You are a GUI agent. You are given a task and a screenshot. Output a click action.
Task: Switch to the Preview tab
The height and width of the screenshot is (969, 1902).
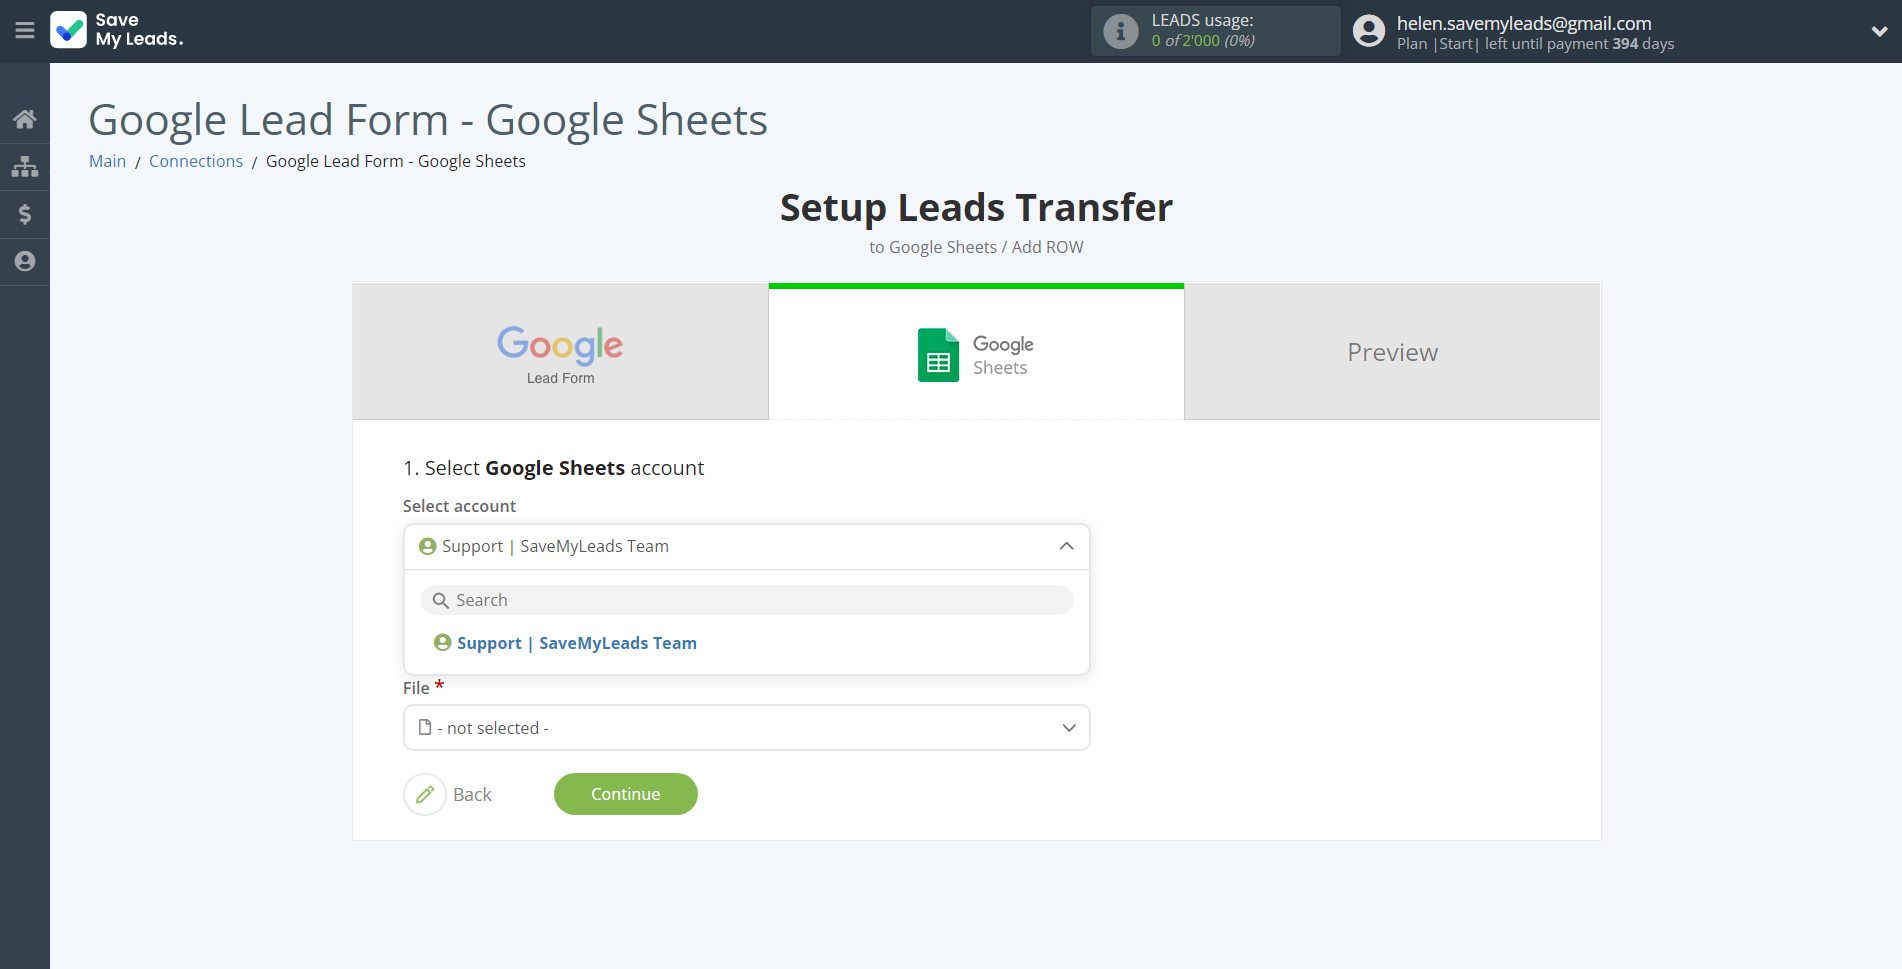[x=1392, y=352]
